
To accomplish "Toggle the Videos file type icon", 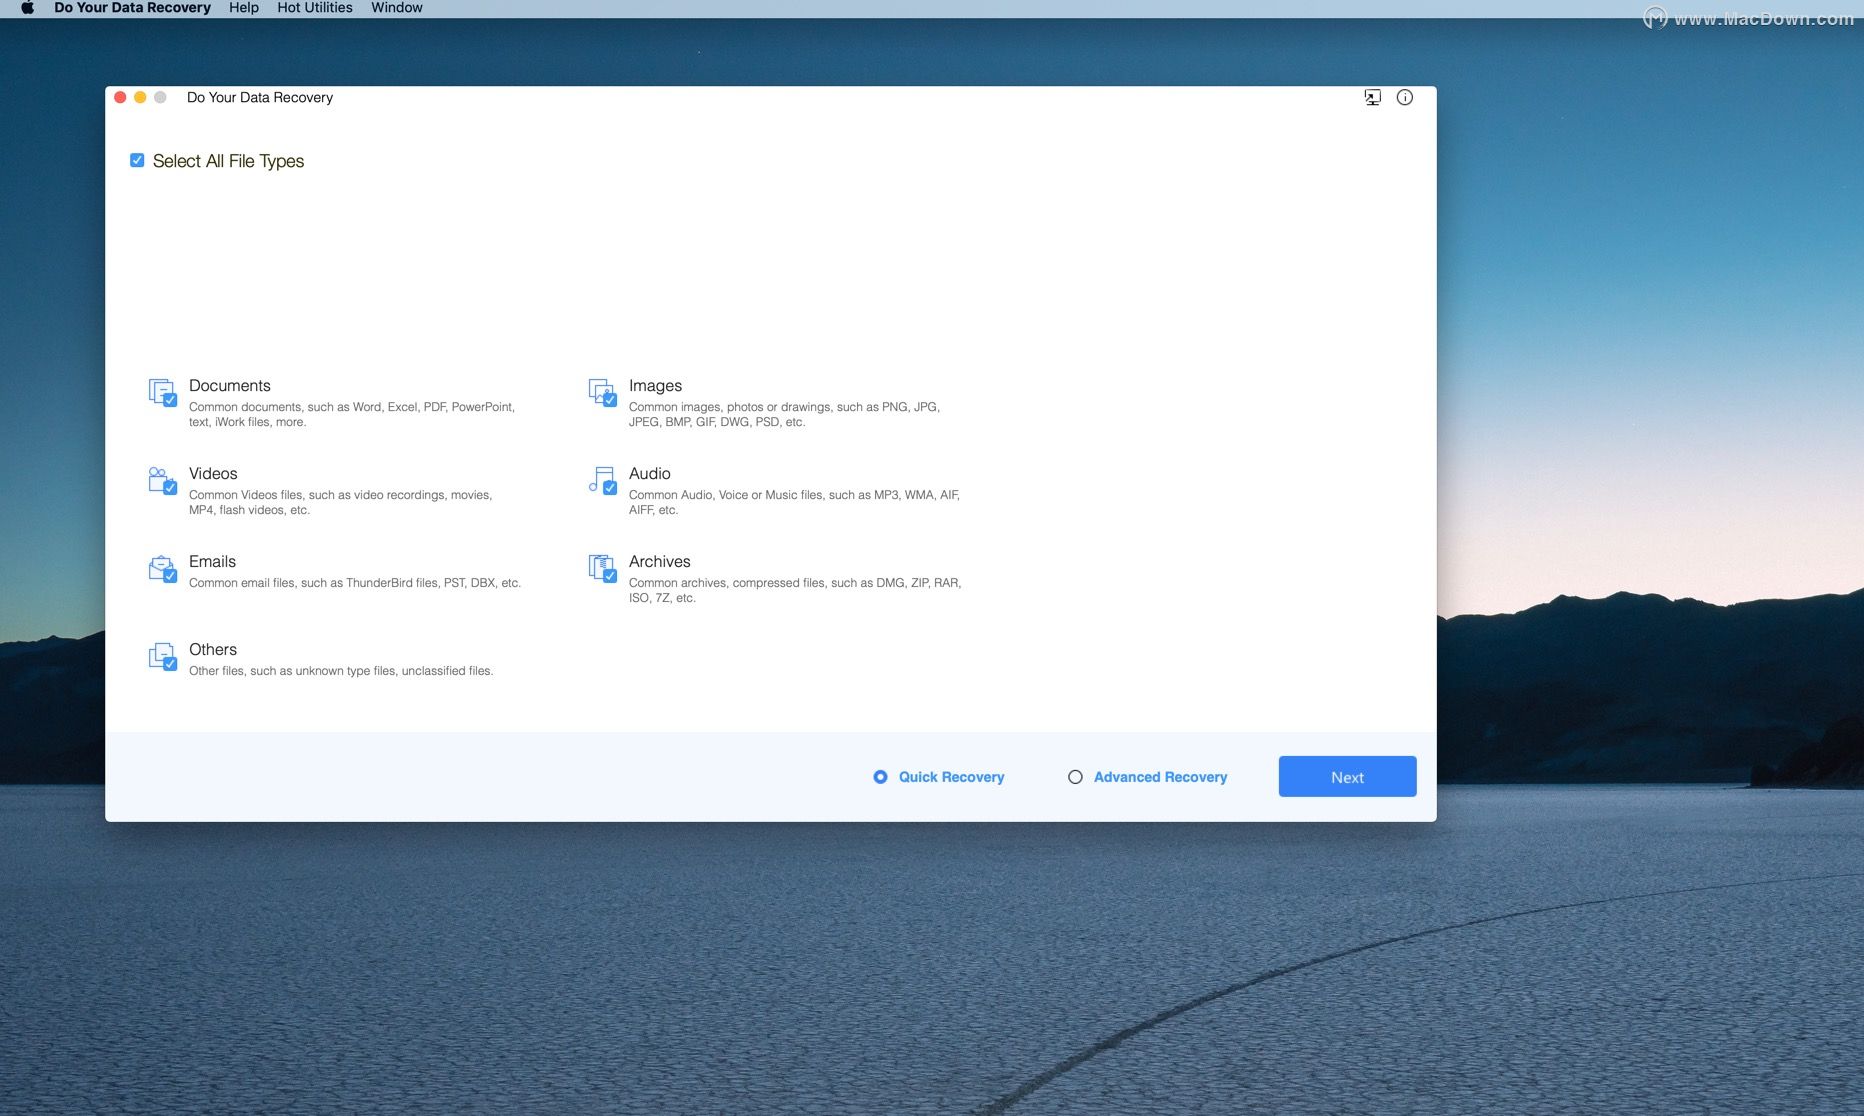I will point(162,480).
